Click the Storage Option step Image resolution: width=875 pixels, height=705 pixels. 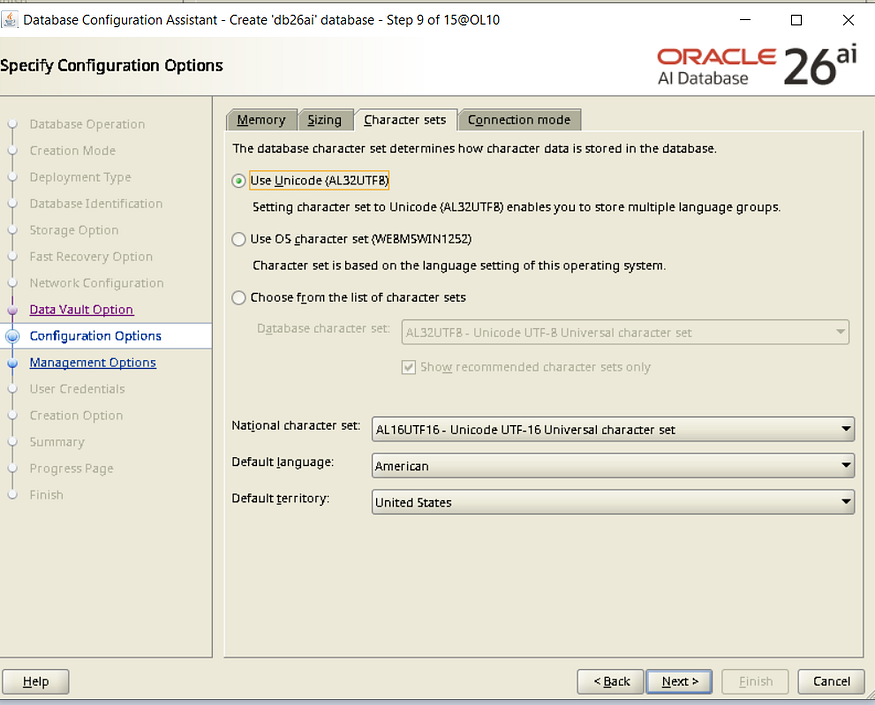74,231
